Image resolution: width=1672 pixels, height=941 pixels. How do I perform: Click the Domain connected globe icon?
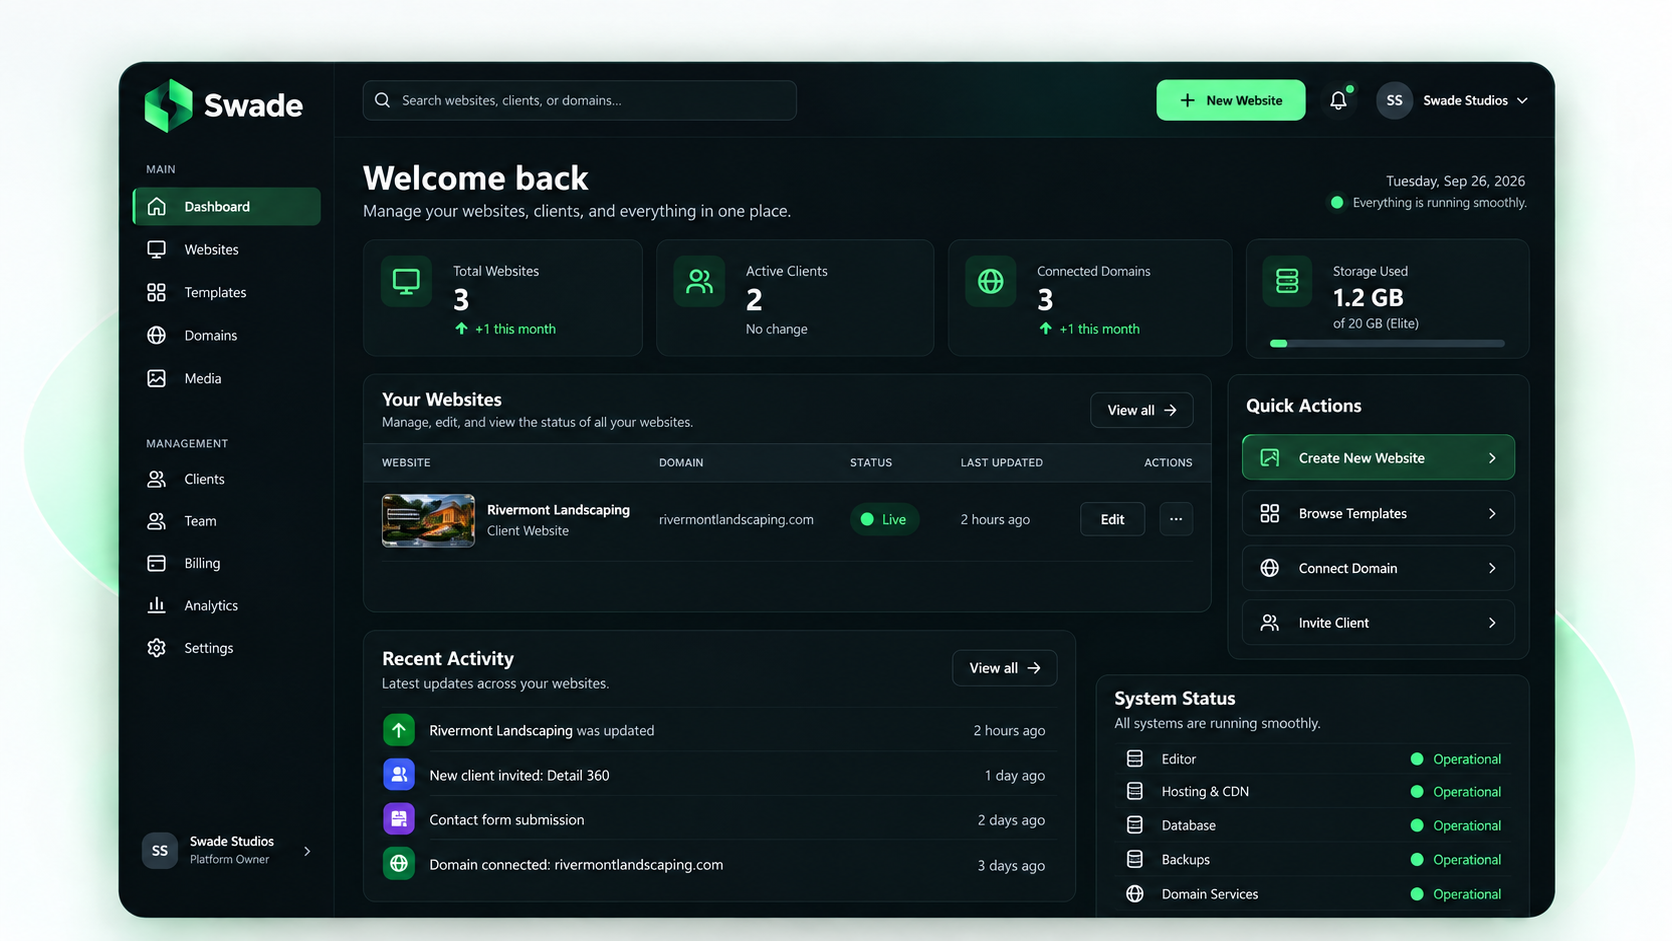[399, 864]
